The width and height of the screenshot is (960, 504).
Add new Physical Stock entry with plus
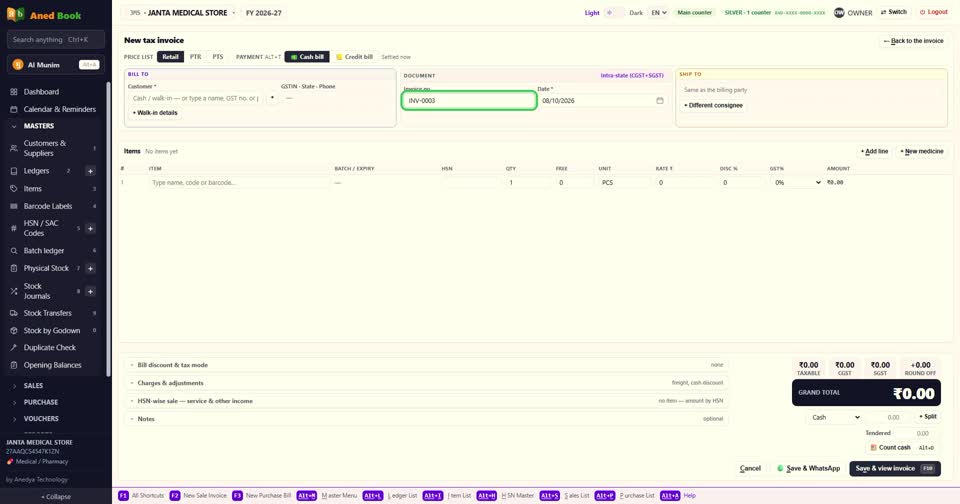click(x=90, y=268)
